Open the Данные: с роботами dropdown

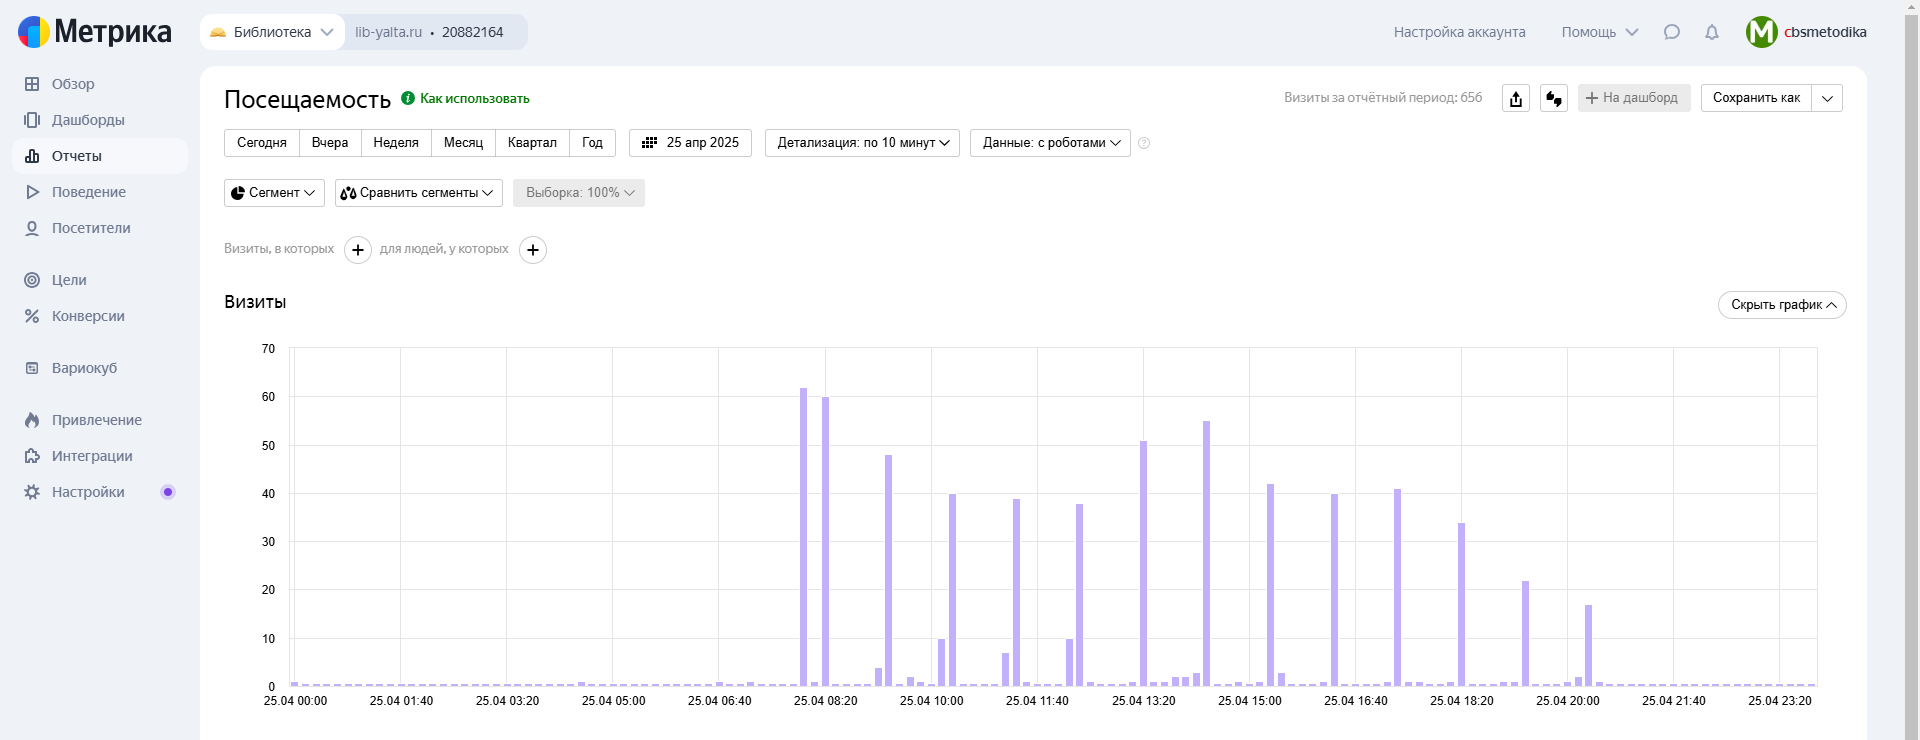[x=1050, y=143]
